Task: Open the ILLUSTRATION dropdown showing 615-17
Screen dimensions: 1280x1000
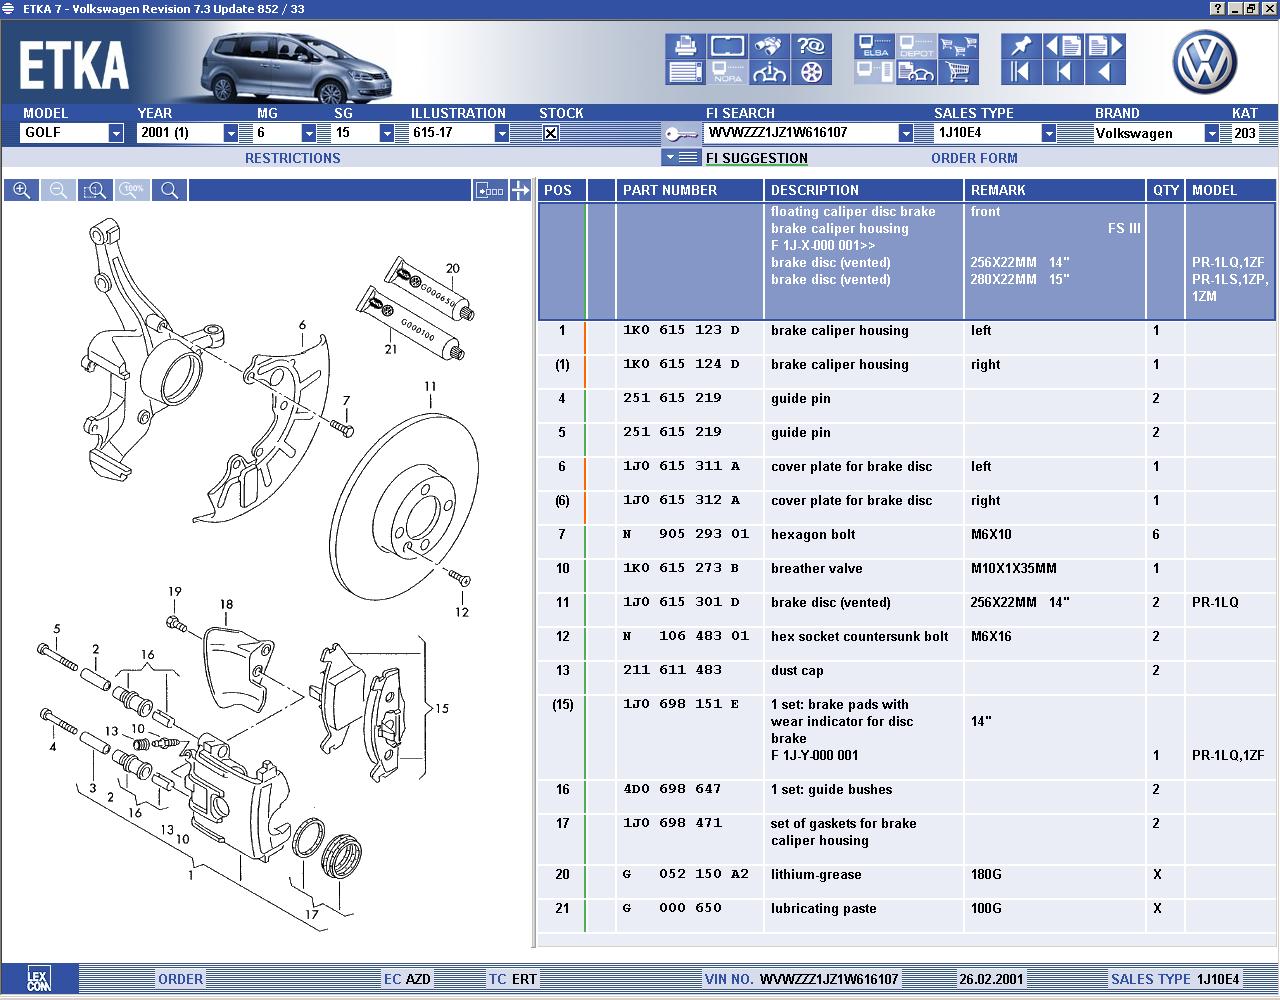Action: 502,133
